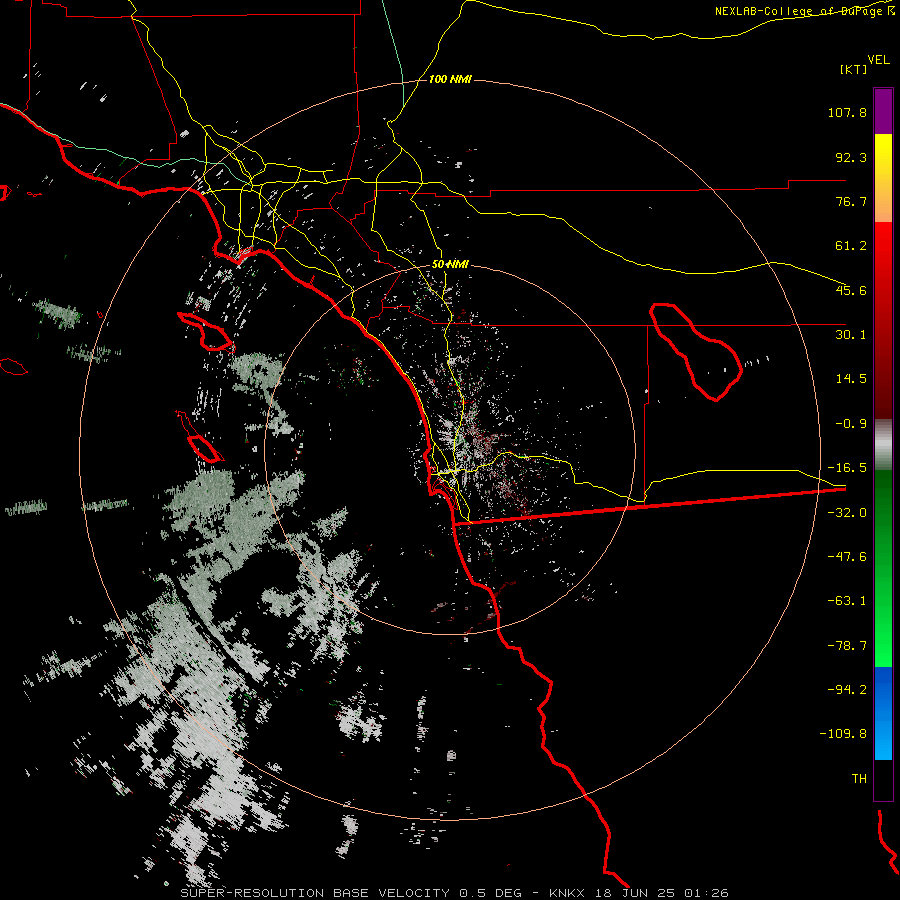Click the 30.1 legend value
Screen dimensions: 900x900
pyautogui.click(x=851, y=335)
